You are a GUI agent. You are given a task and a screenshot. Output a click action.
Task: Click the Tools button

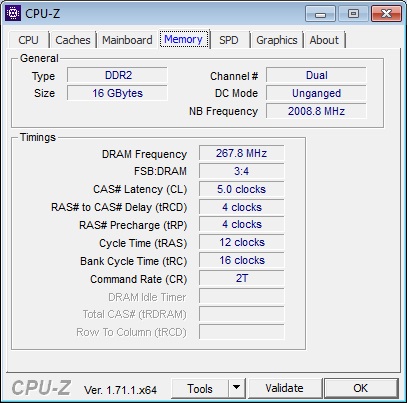pyautogui.click(x=200, y=388)
